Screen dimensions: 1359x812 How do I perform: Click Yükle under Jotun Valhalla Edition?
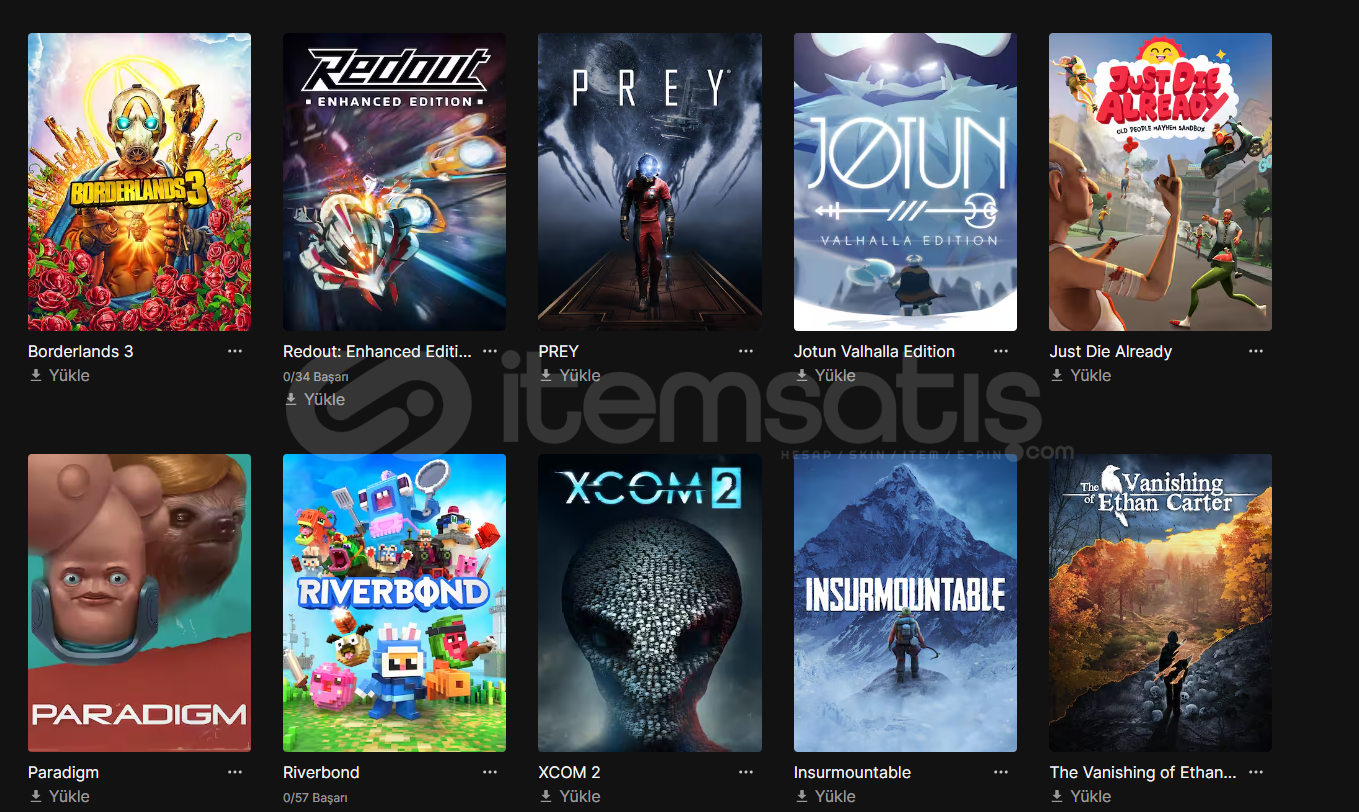click(x=826, y=375)
